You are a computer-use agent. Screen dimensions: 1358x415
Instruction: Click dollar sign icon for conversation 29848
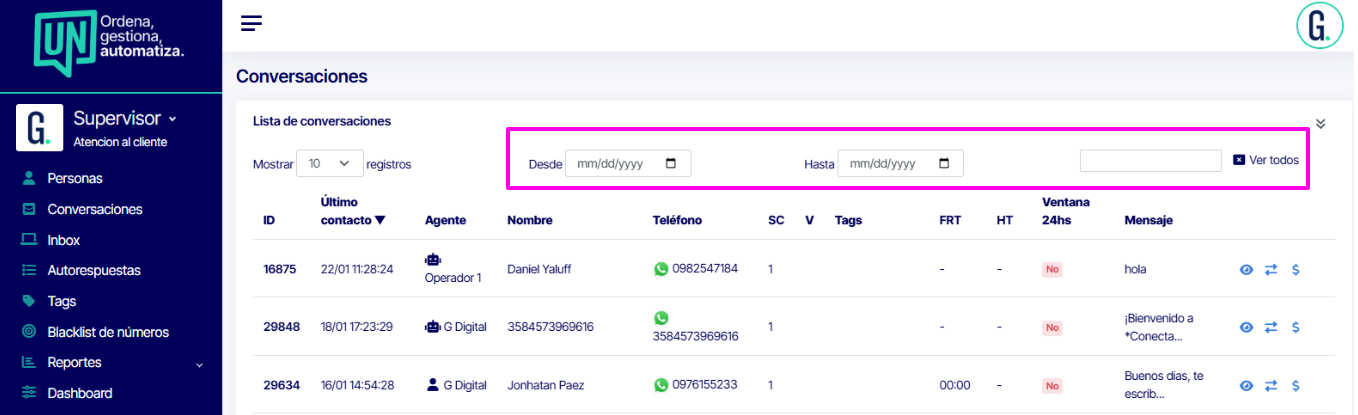point(1295,327)
